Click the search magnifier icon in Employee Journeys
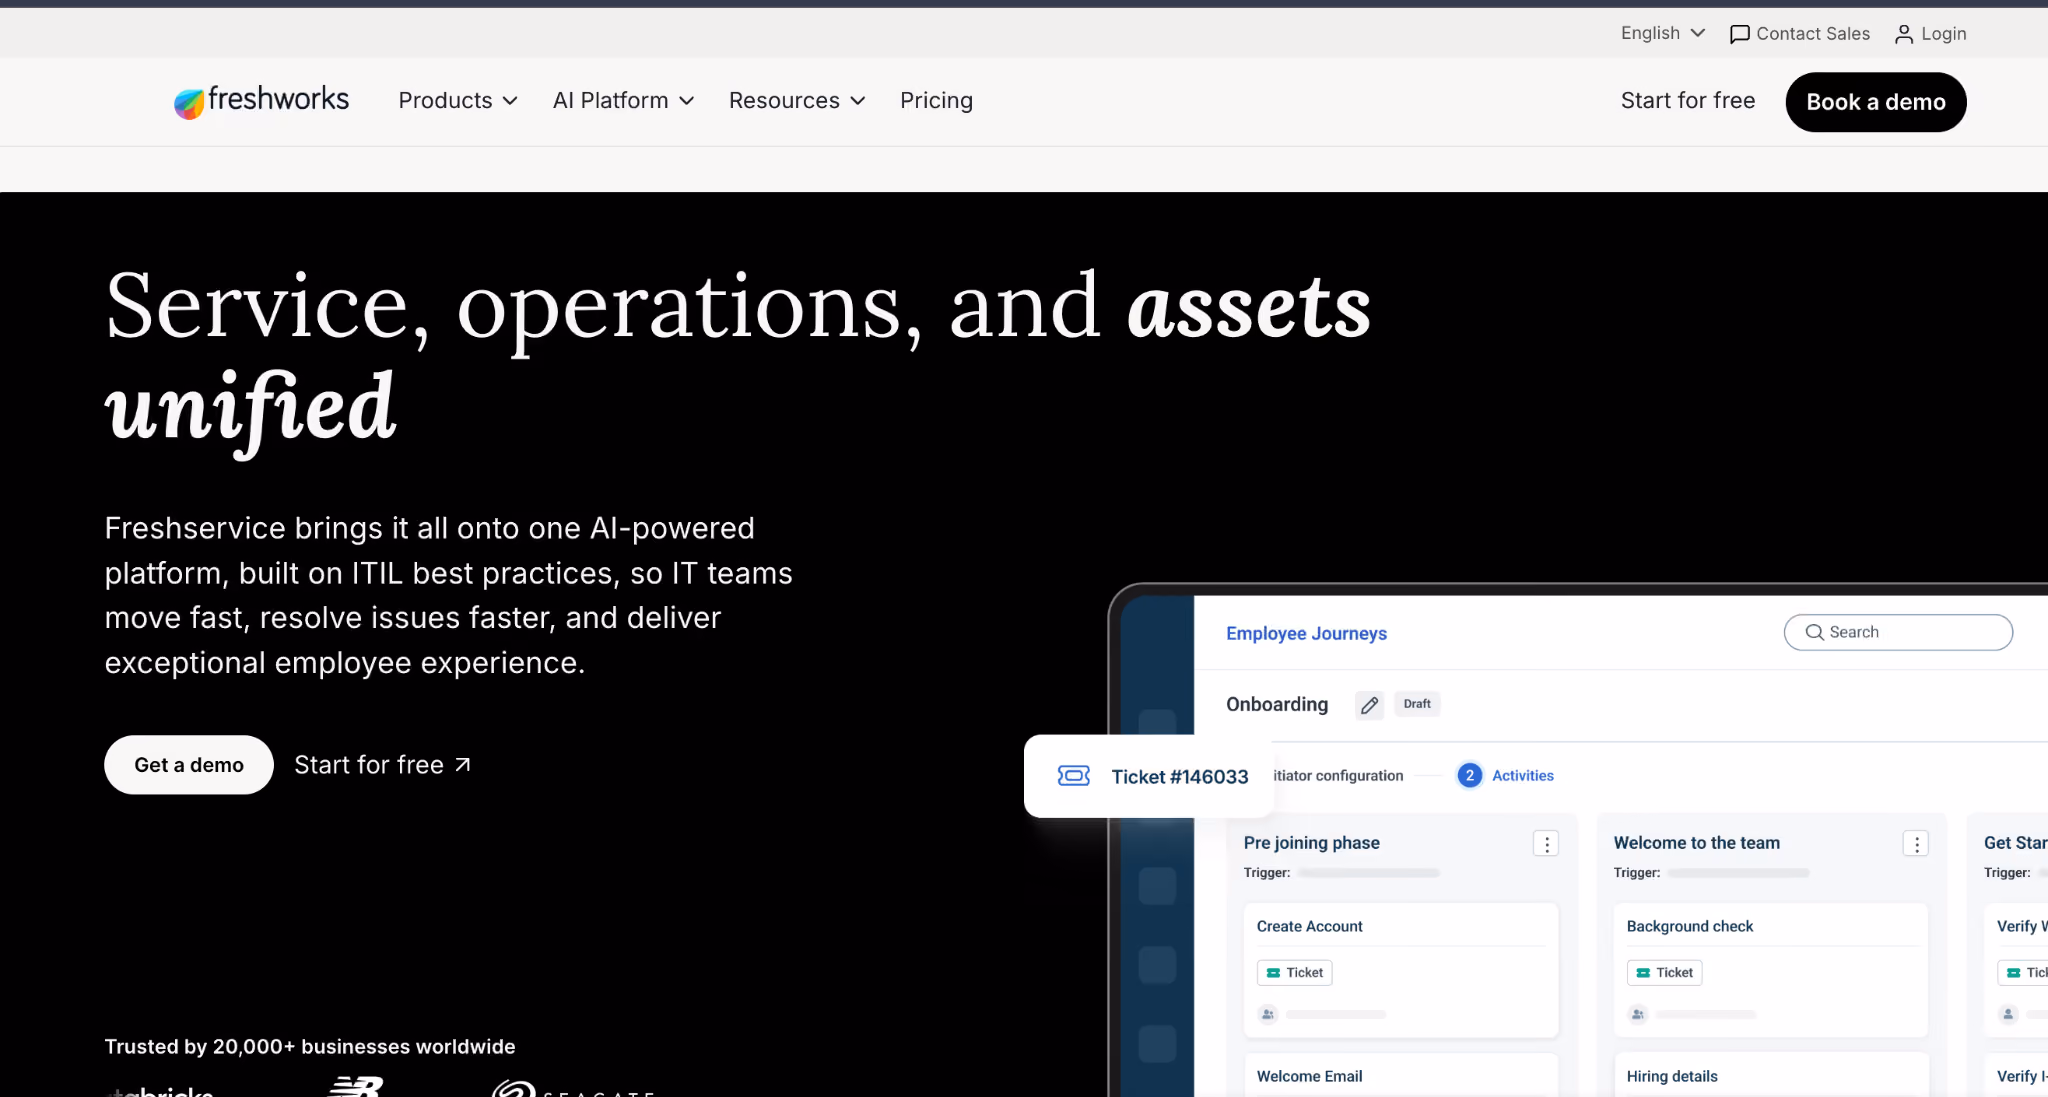 click(1814, 632)
